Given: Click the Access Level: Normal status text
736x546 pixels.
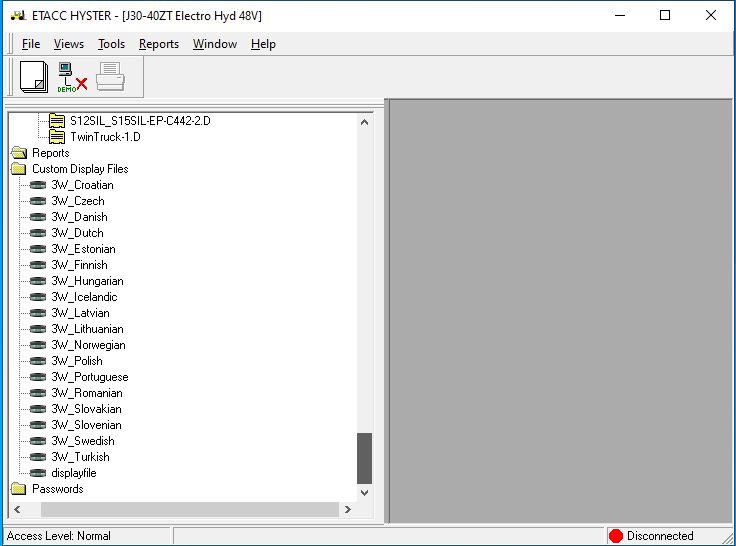Looking at the screenshot, I should coord(59,536).
